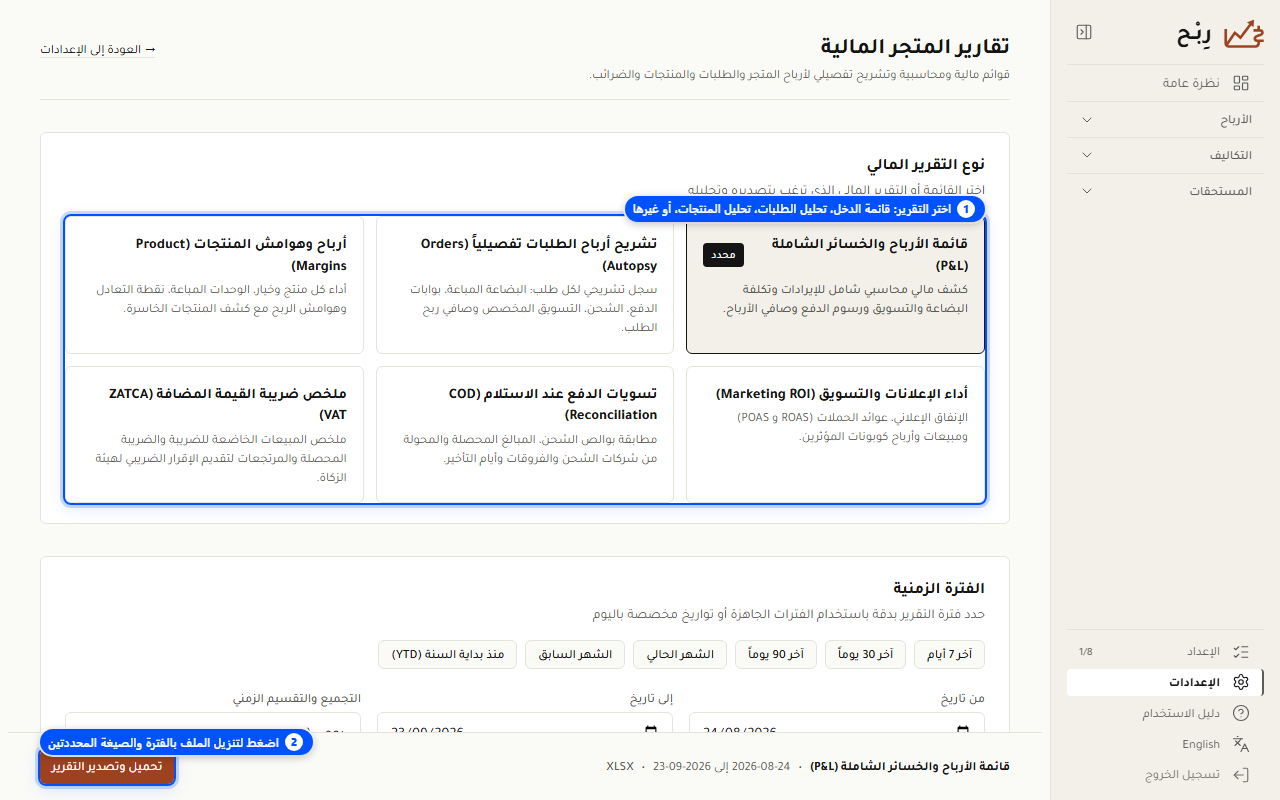Click the الإعداد setup progress item
The width and height of the screenshot is (1280, 800).
point(1165,651)
